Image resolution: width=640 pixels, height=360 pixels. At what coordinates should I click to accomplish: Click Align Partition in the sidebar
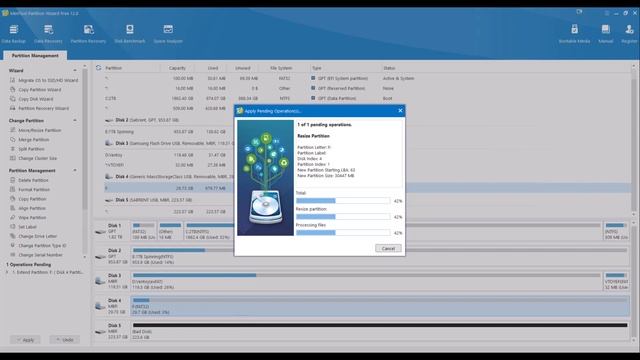[28, 208]
